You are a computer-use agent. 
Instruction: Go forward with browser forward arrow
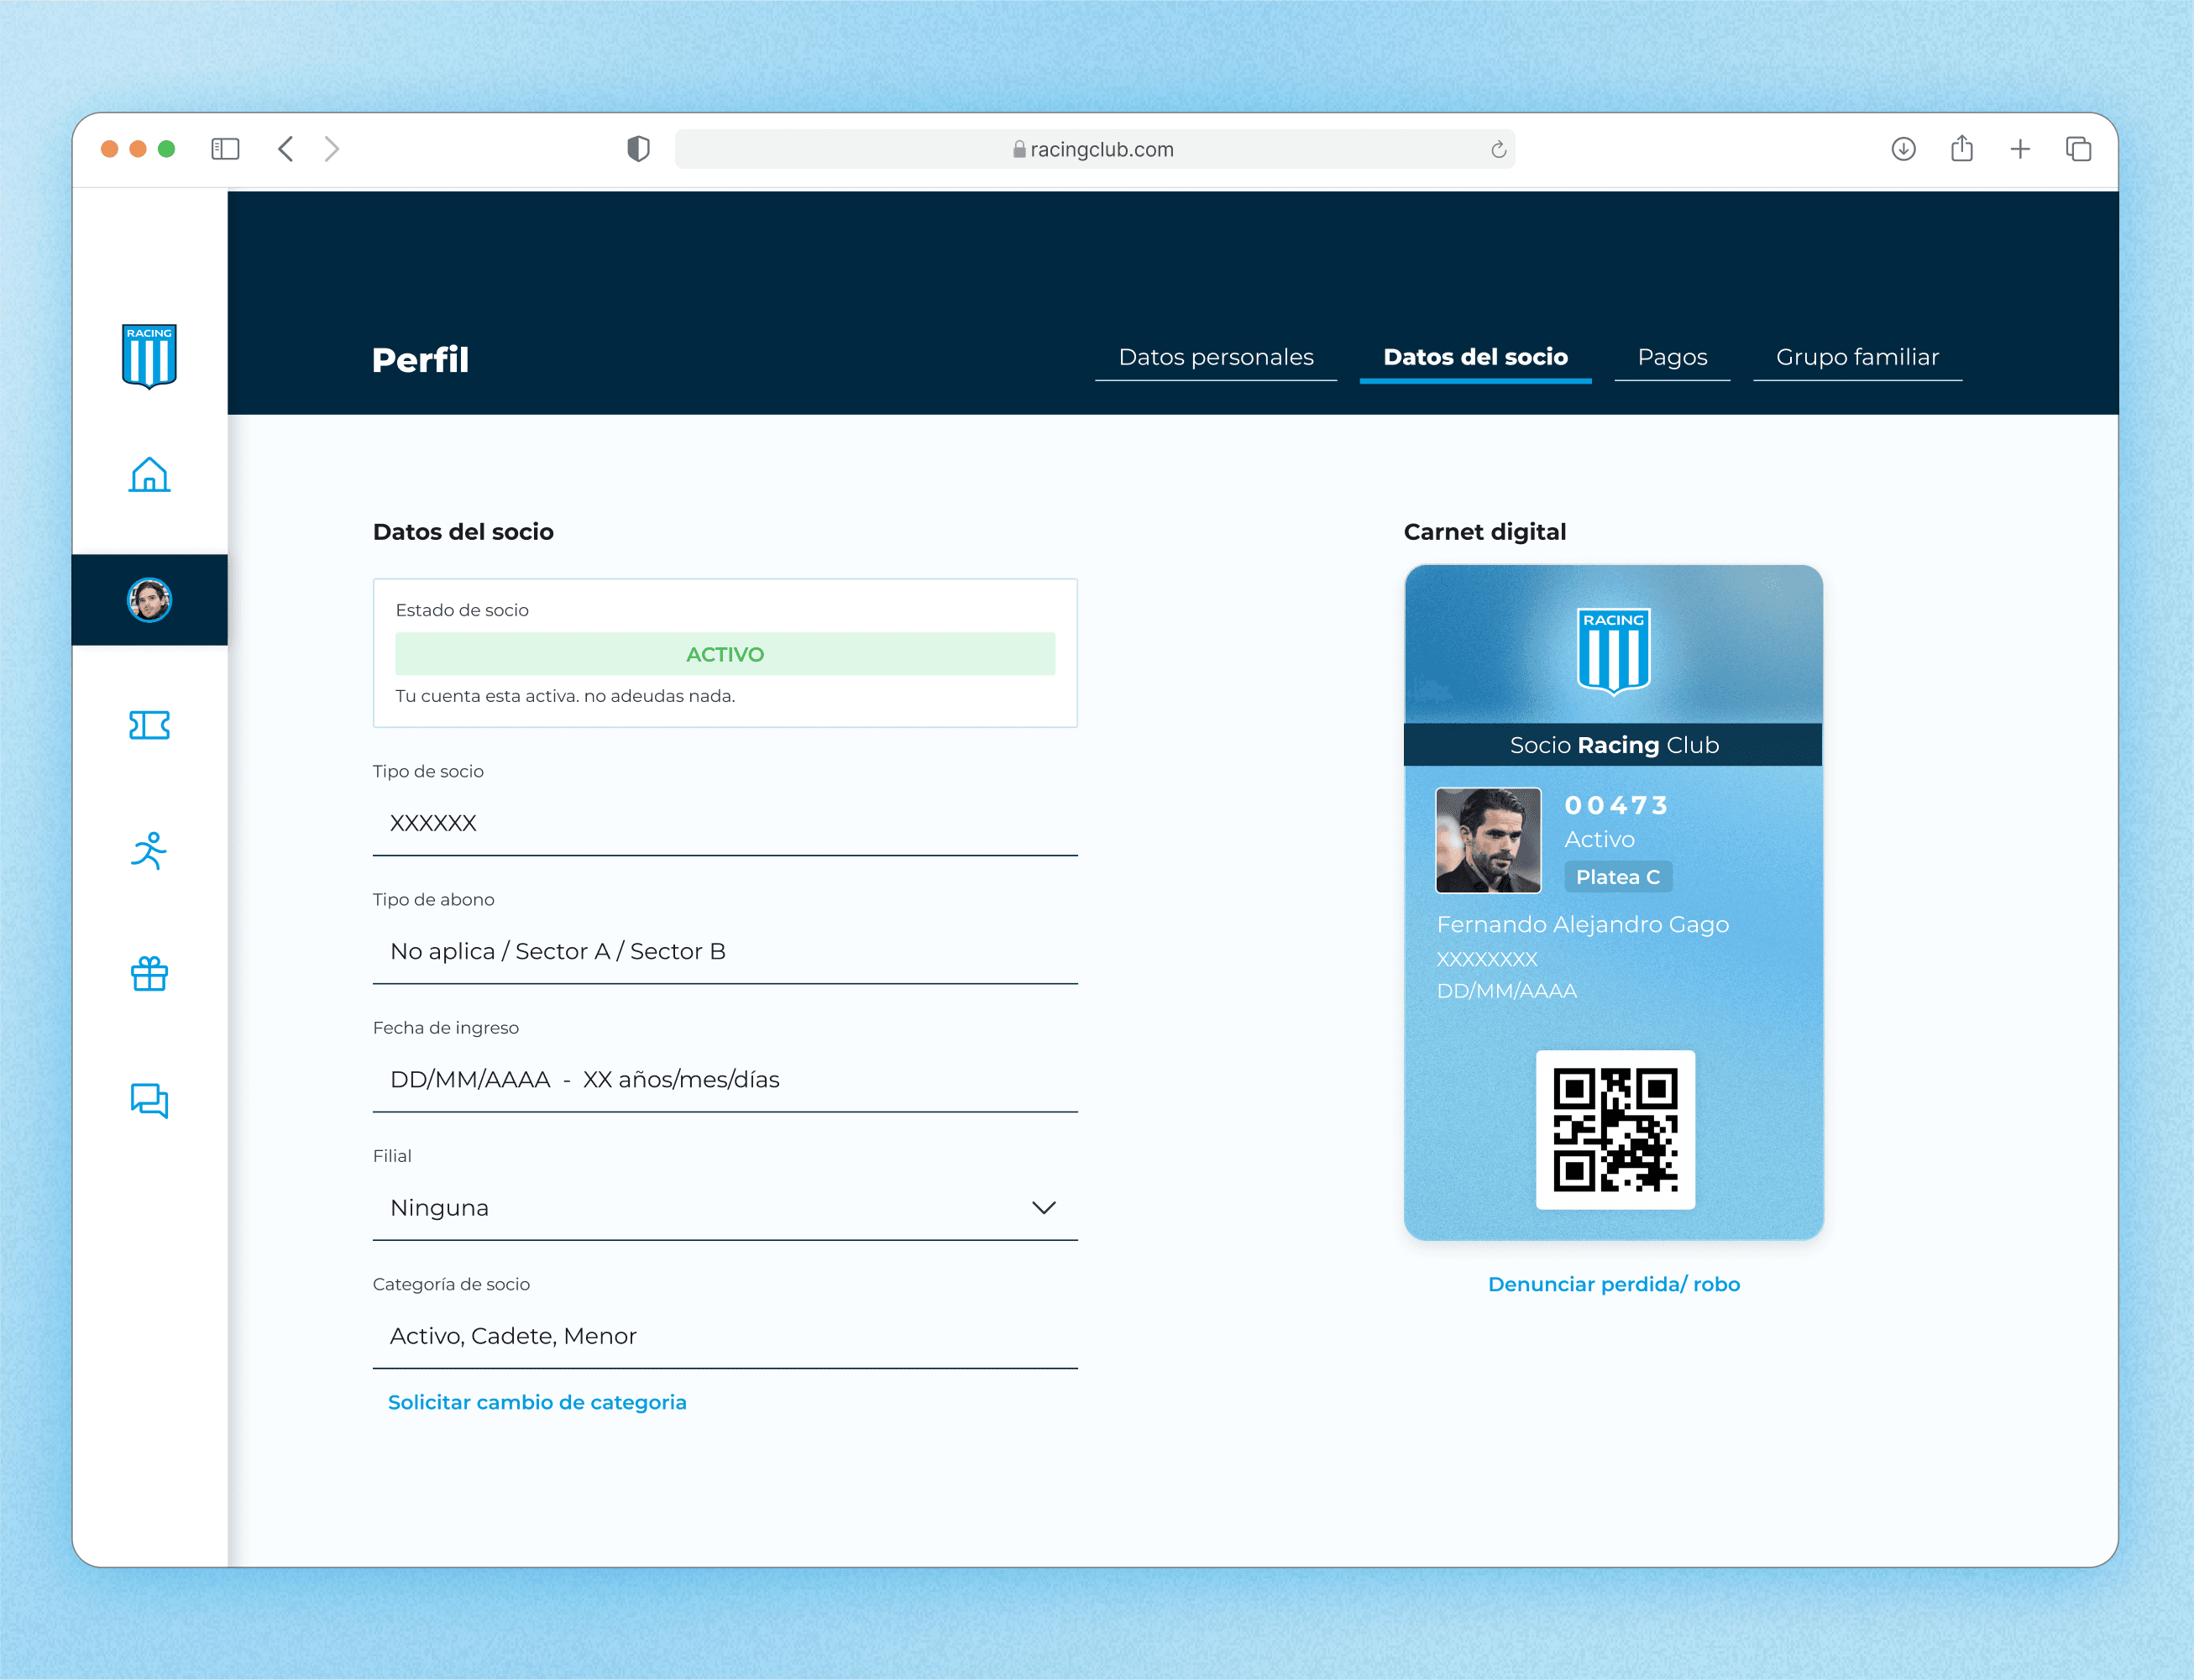point(332,149)
